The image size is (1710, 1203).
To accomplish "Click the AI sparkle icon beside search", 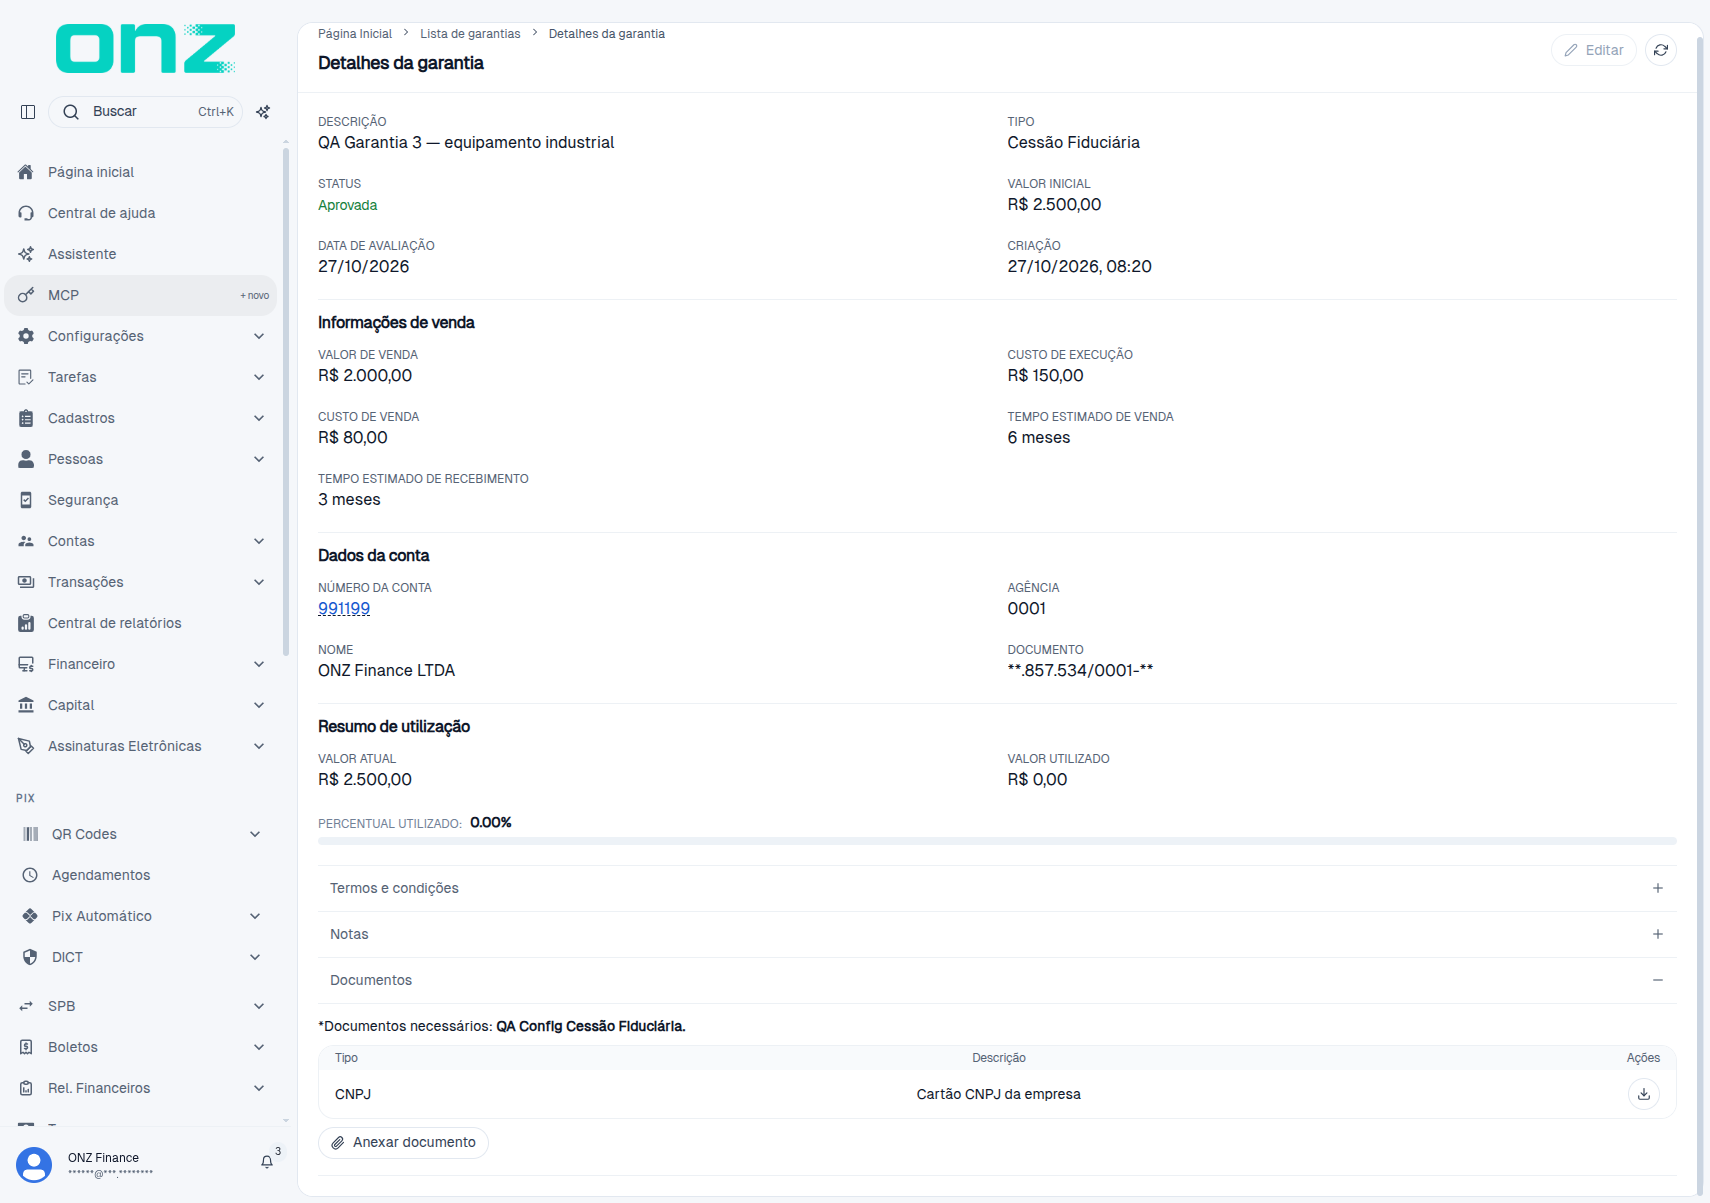I will 263,112.
